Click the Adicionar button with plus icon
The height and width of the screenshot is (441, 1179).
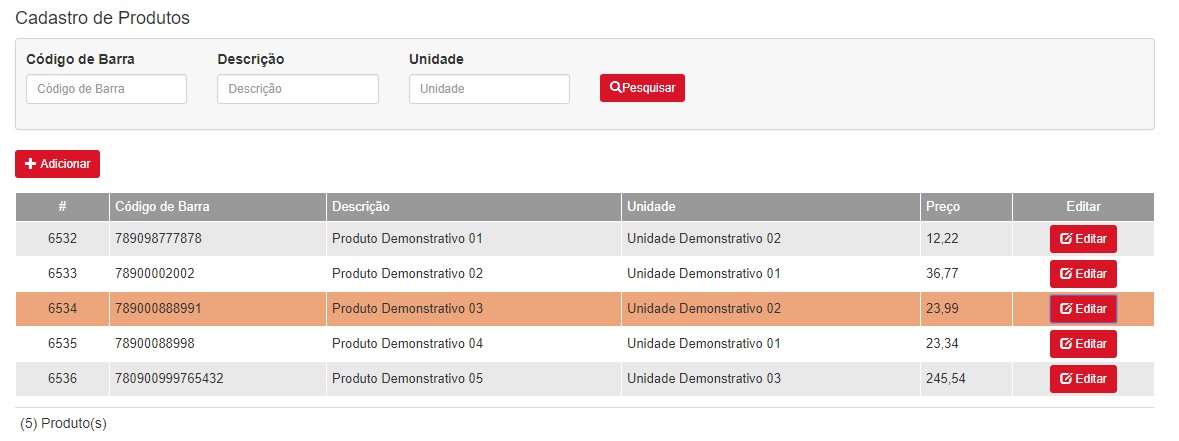coord(57,164)
